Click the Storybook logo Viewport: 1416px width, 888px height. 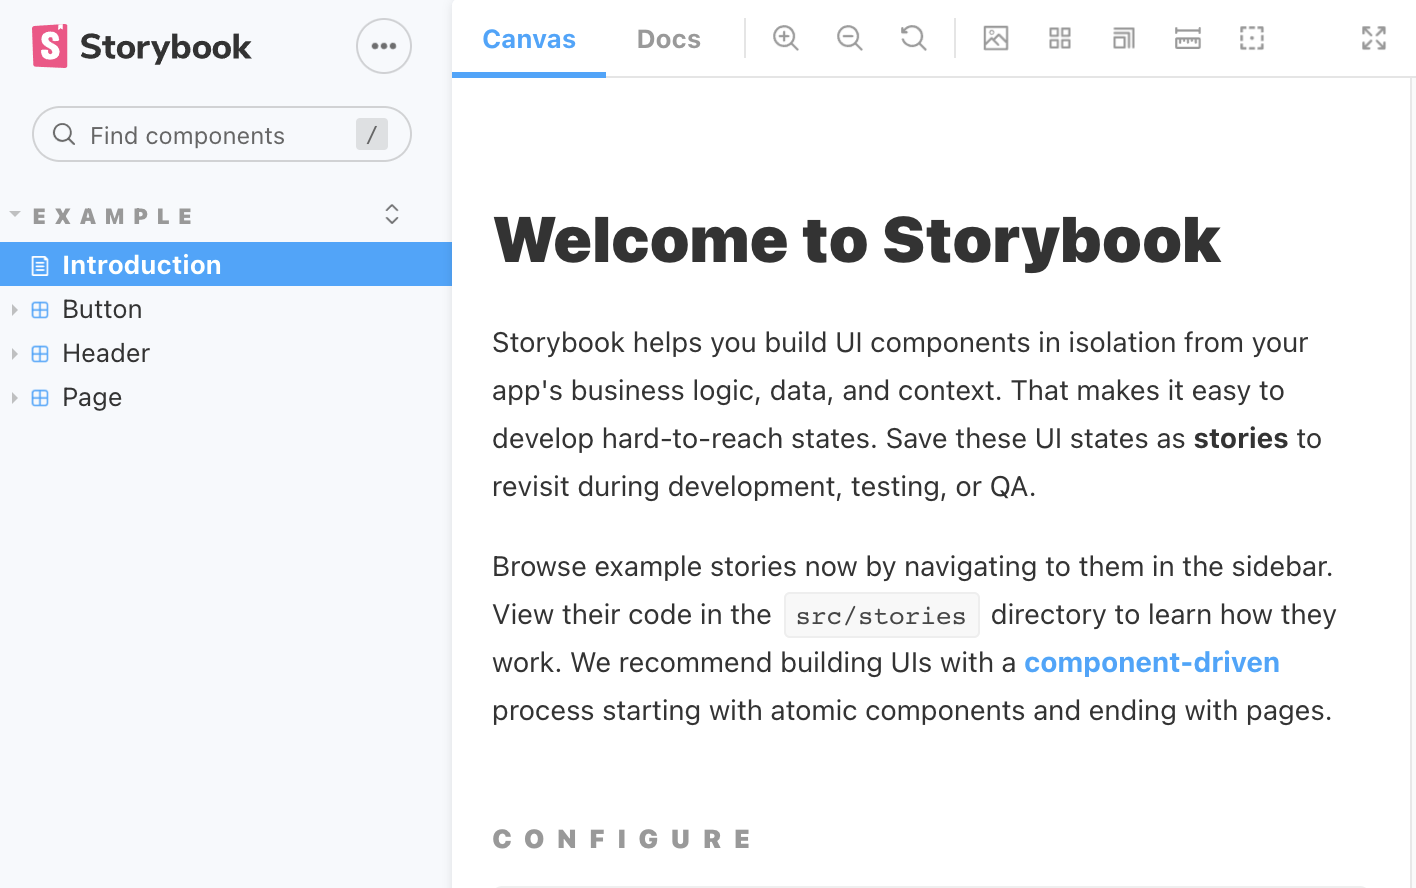(141, 46)
